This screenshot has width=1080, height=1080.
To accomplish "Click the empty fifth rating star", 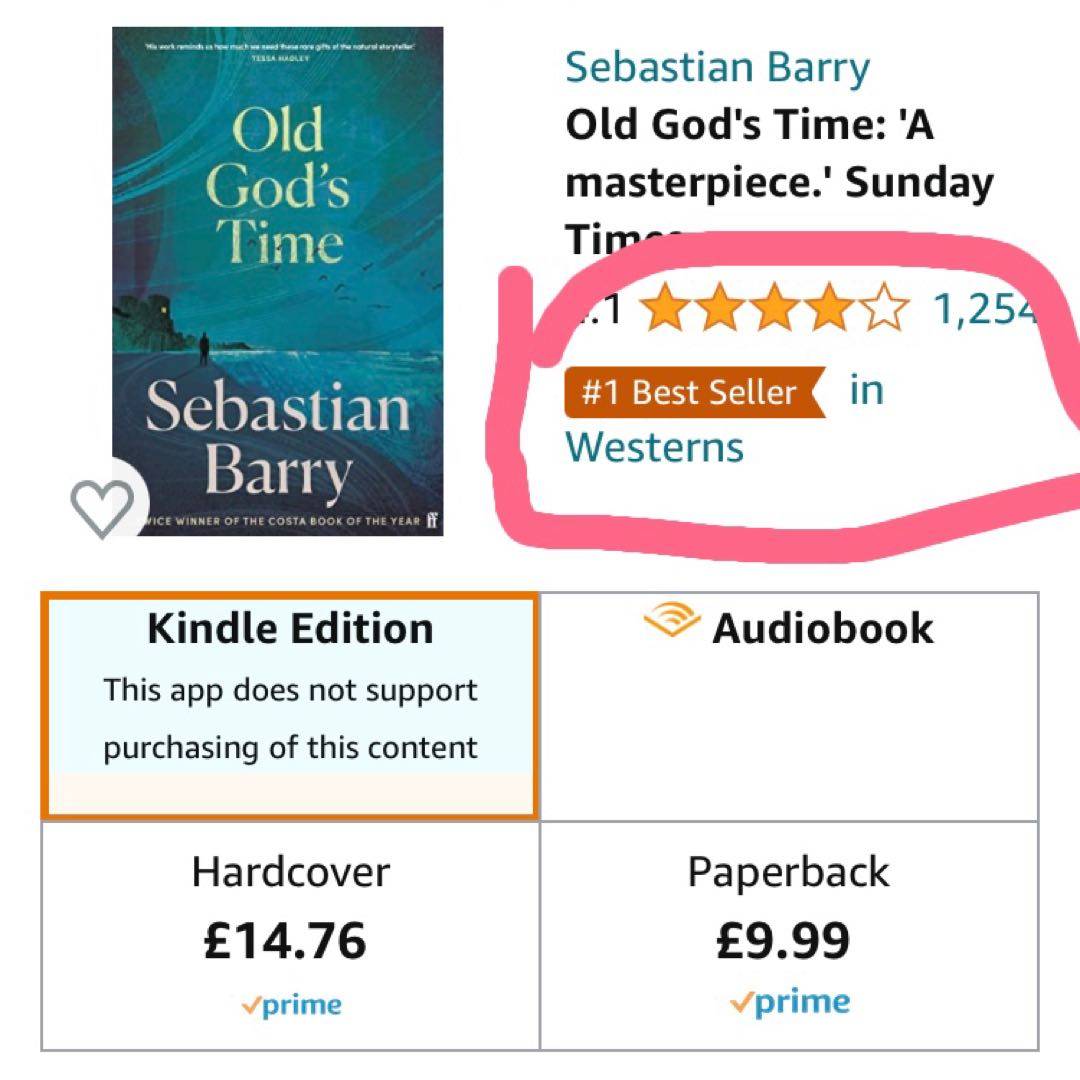I will [885, 311].
